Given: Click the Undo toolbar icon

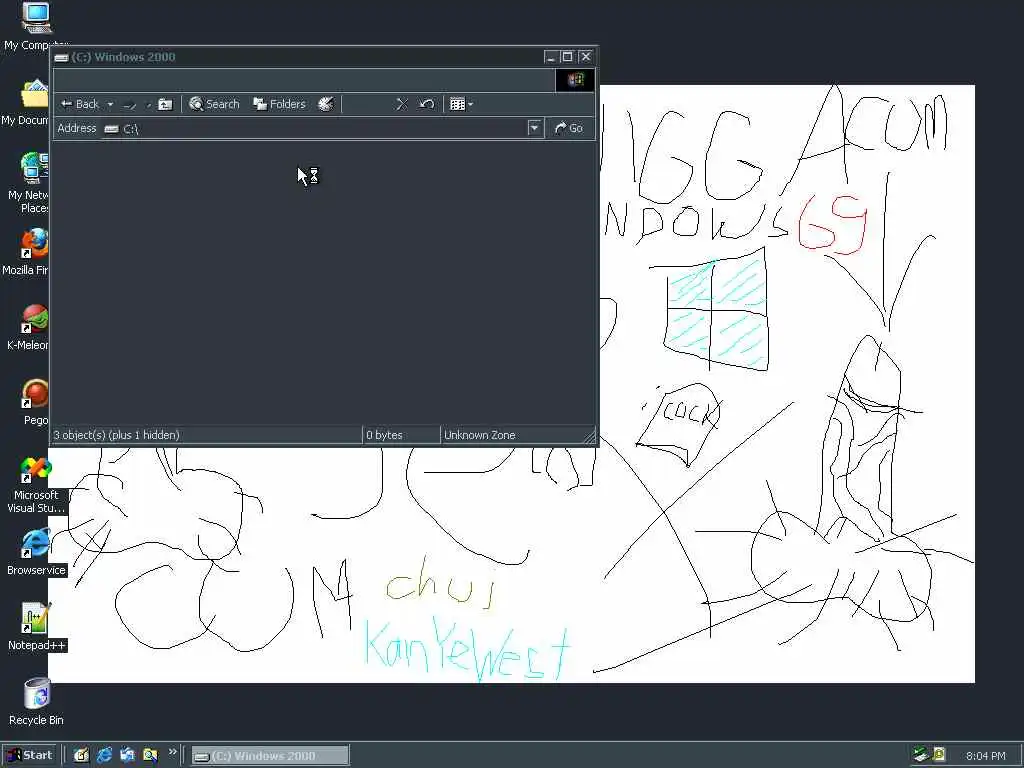Looking at the screenshot, I should click(x=426, y=104).
